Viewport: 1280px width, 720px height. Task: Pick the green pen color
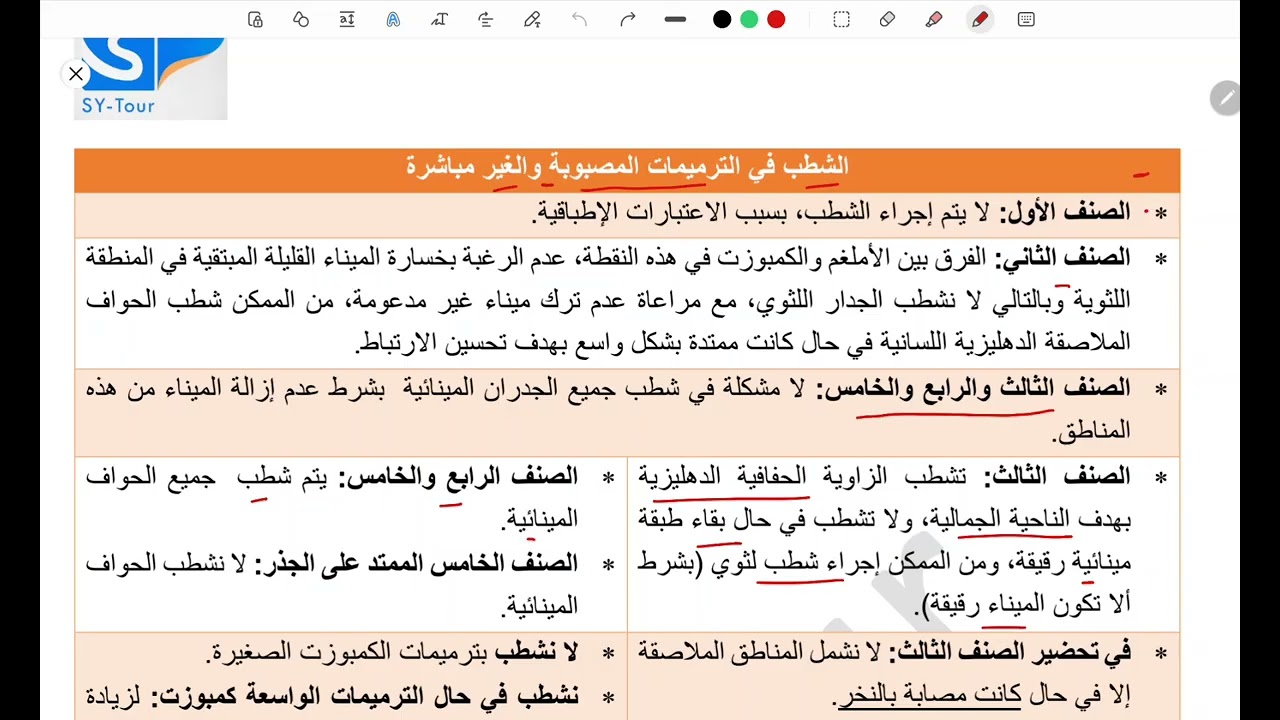click(749, 19)
